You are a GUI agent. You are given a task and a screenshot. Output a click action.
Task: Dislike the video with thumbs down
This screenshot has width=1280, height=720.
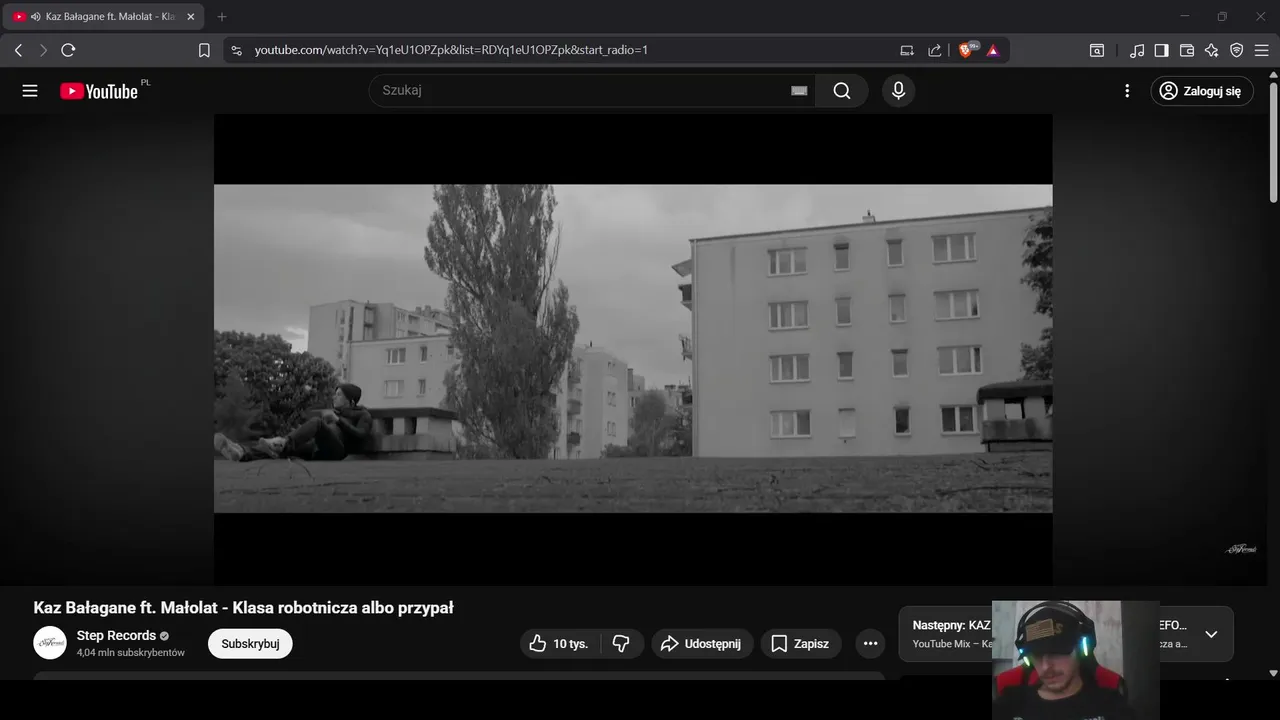pyautogui.click(x=621, y=644)
